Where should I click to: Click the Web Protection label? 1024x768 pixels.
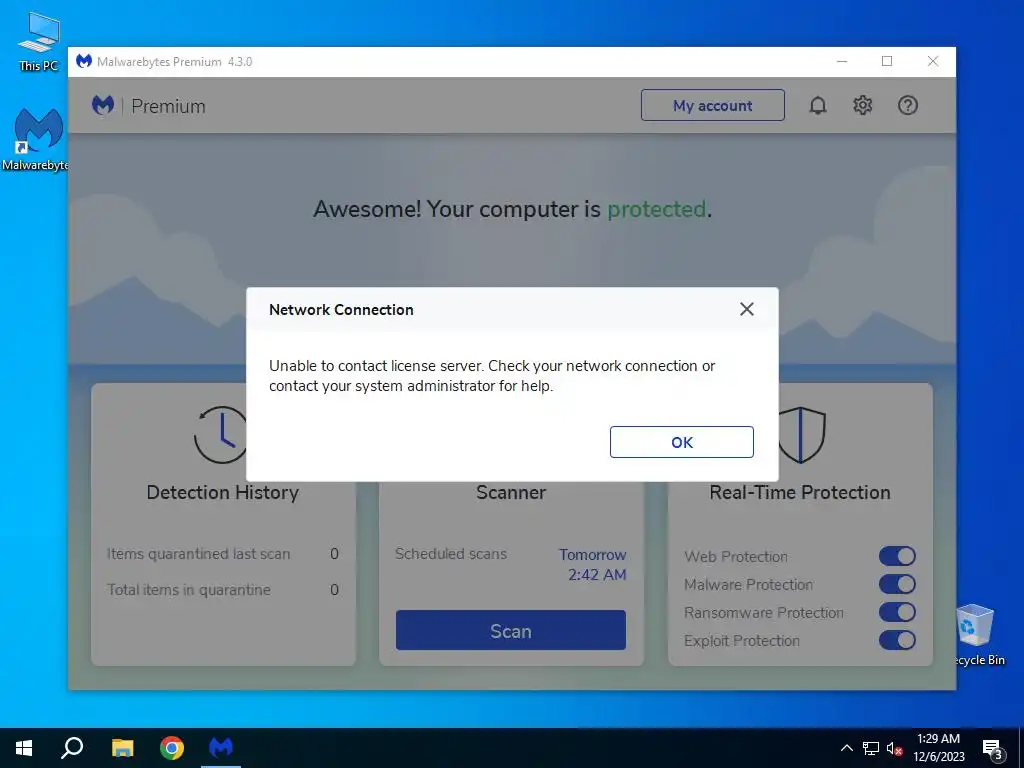coord(736,556)
